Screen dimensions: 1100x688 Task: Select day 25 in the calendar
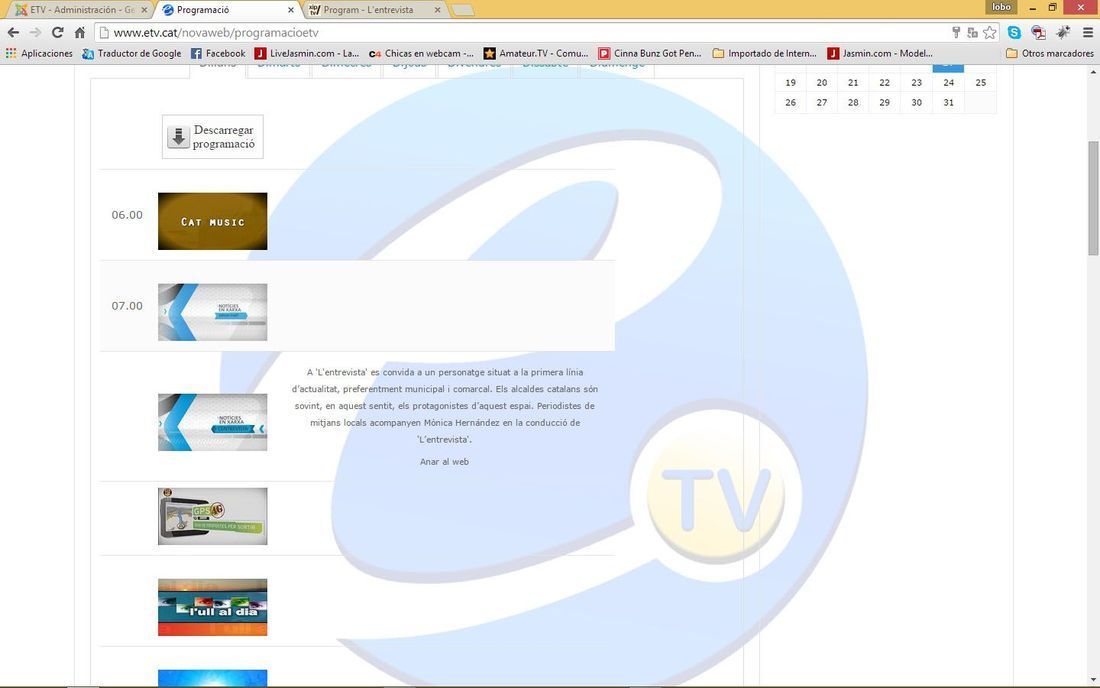[x=981, y=83]
